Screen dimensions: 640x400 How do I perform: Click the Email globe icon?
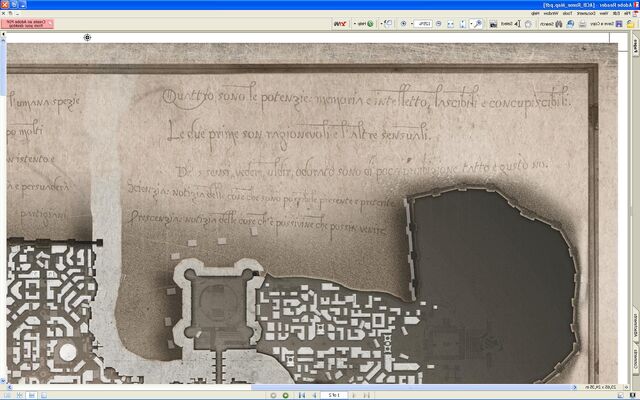(570, 24)
